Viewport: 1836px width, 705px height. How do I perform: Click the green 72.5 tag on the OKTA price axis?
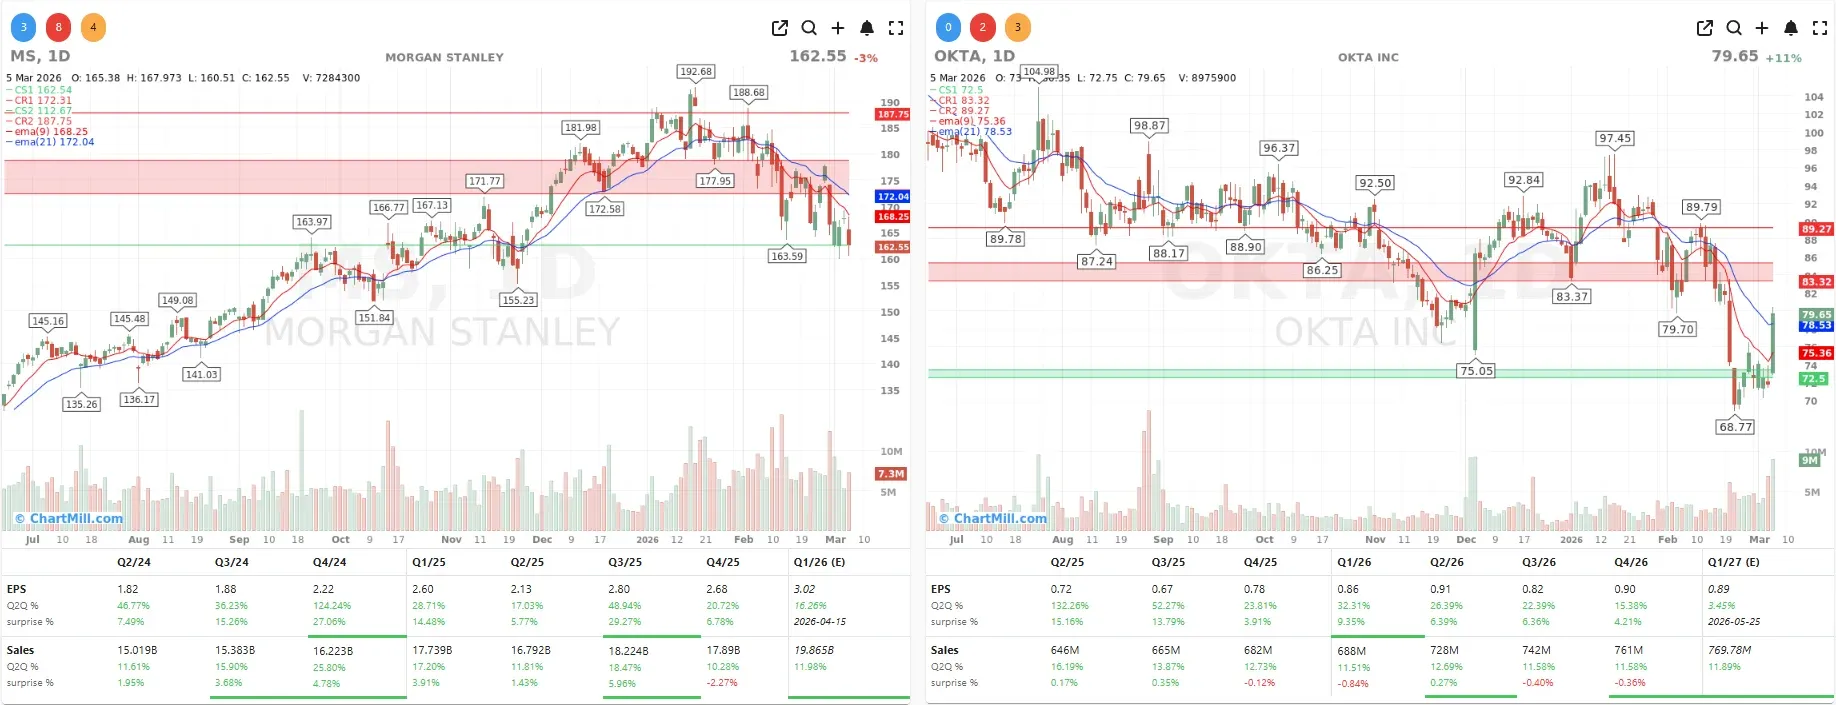click(x=1814, y=379)
